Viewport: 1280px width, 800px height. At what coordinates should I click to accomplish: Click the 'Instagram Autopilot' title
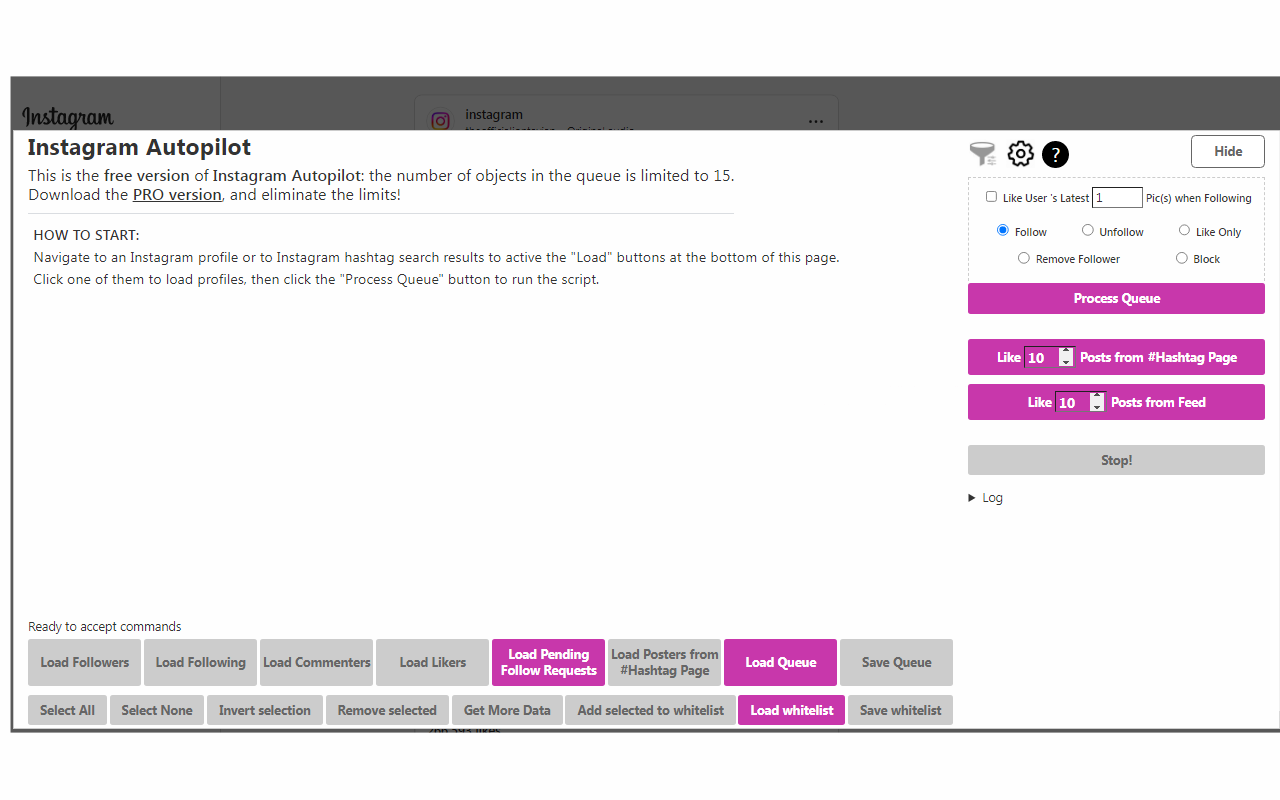pyautogui.click(x=139, y=147)
